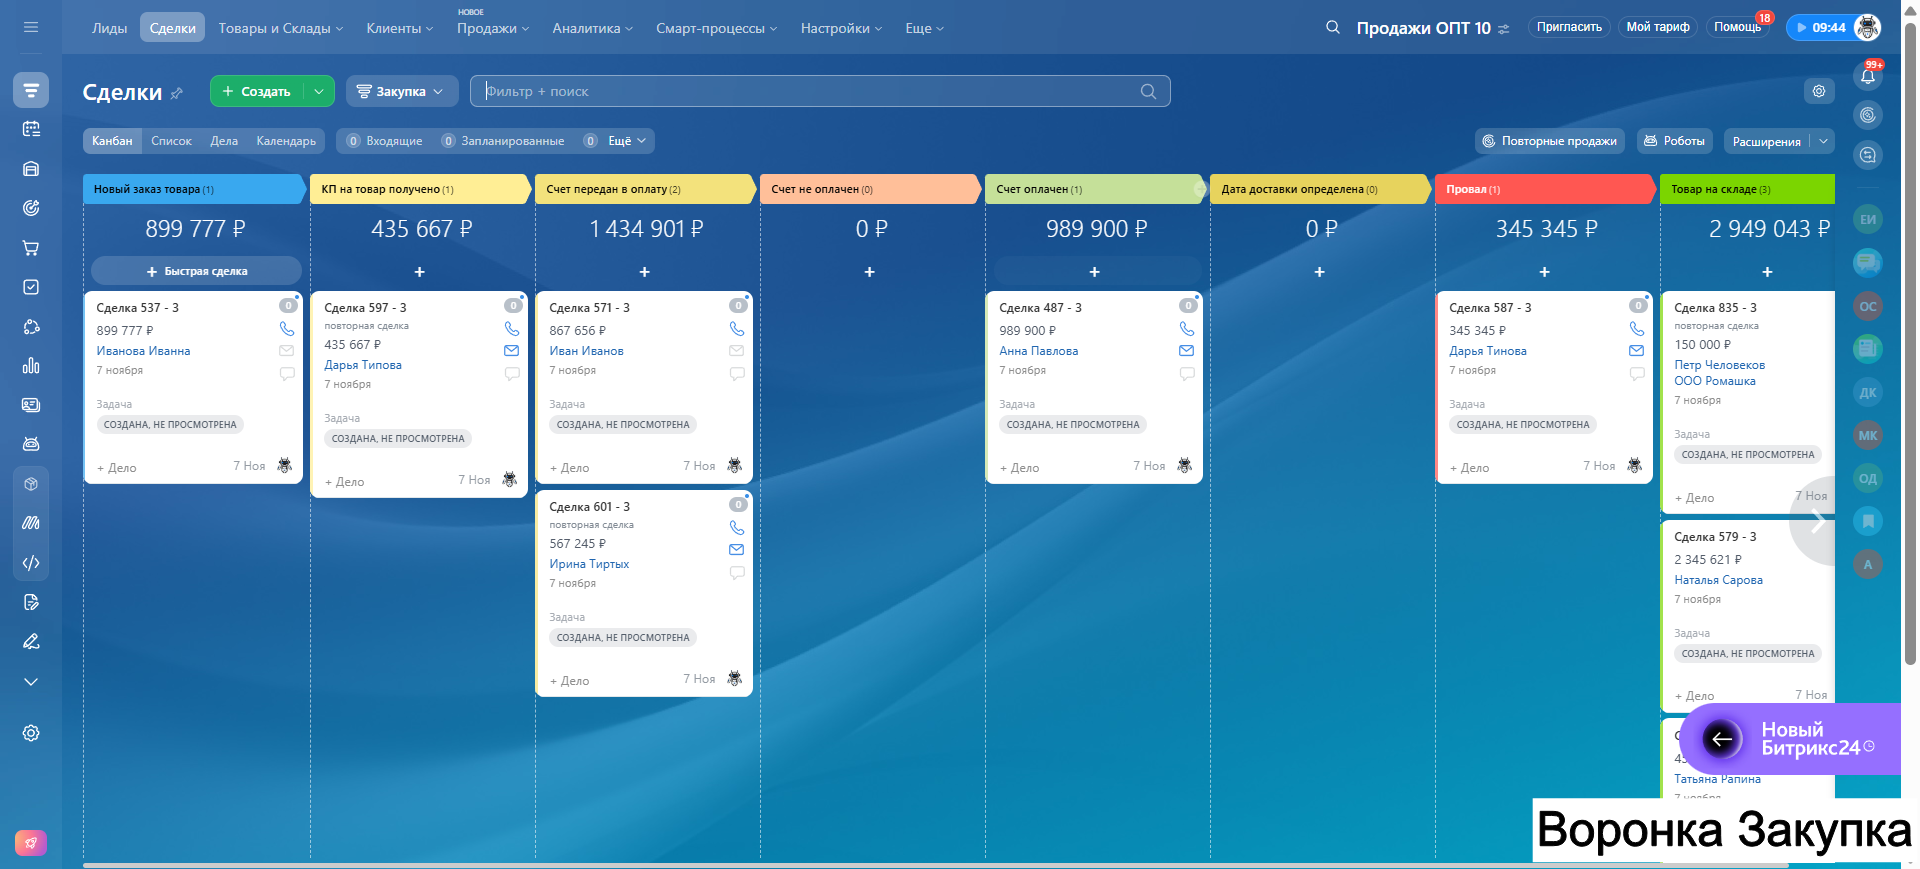
Task: Click the horizontal Kanban scrollbar at the bottom
Action: pyautogui.click(x=935, y=865)
